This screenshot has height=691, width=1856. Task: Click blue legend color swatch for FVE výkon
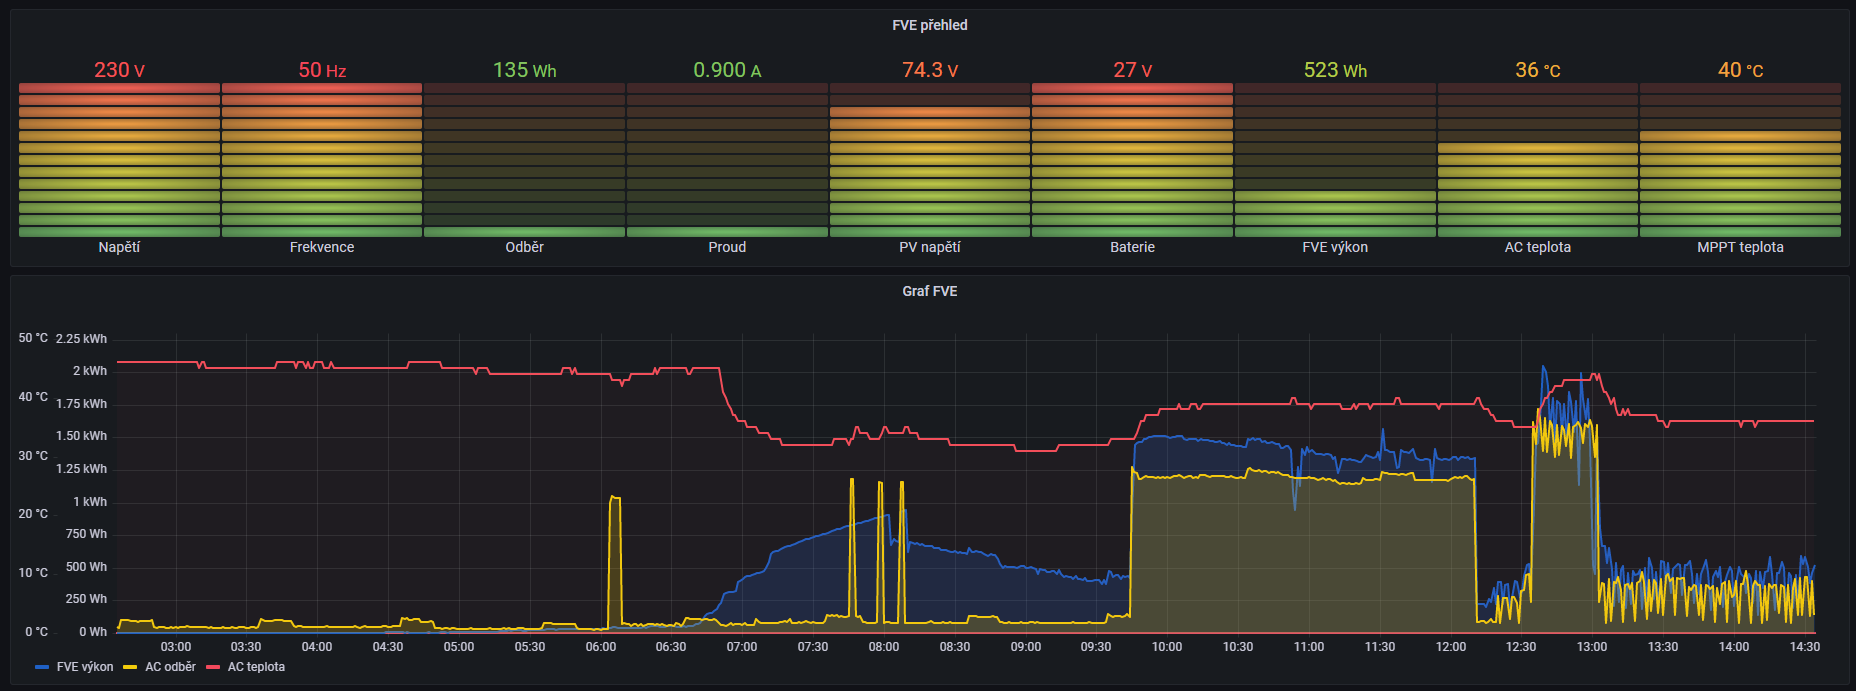(42, 667)
